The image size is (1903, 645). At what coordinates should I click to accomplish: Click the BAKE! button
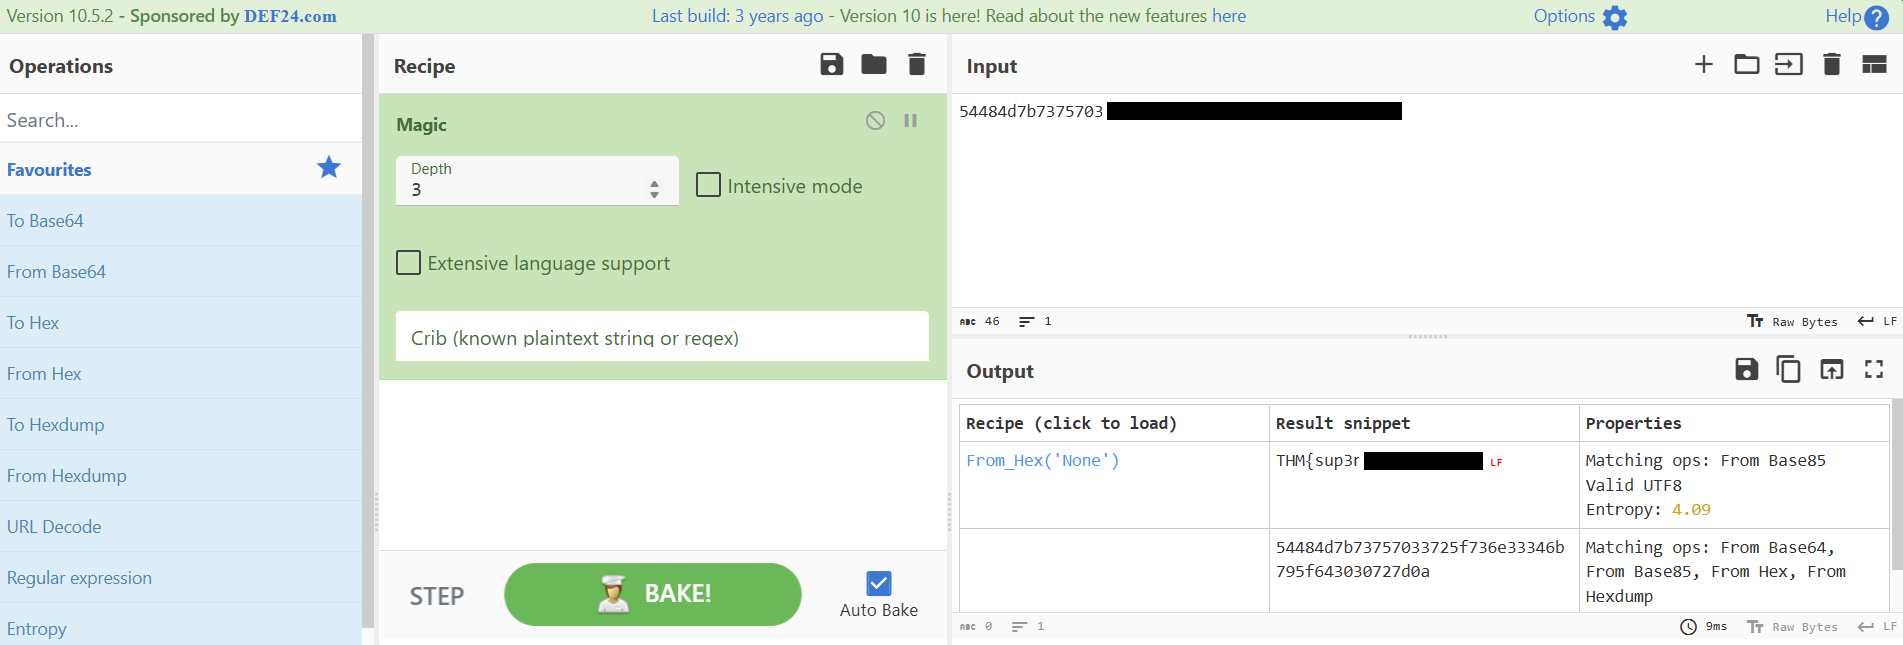653,594
